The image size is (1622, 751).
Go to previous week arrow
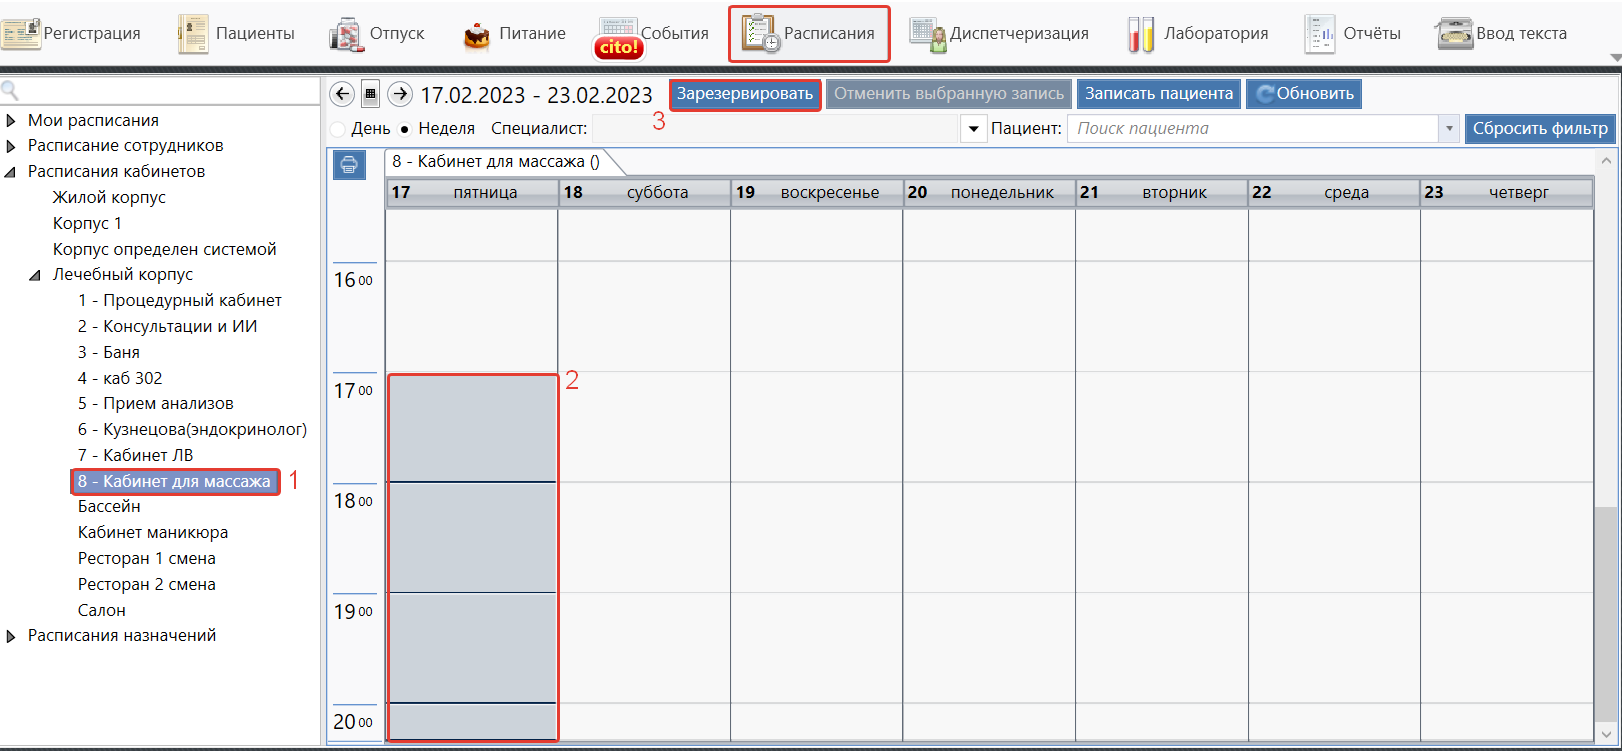point(342,94)
